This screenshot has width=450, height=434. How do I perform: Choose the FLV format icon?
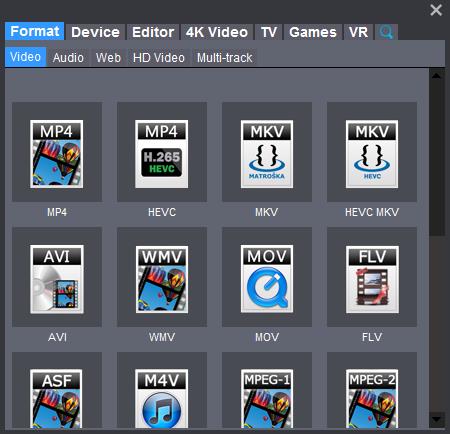(372, 279)
